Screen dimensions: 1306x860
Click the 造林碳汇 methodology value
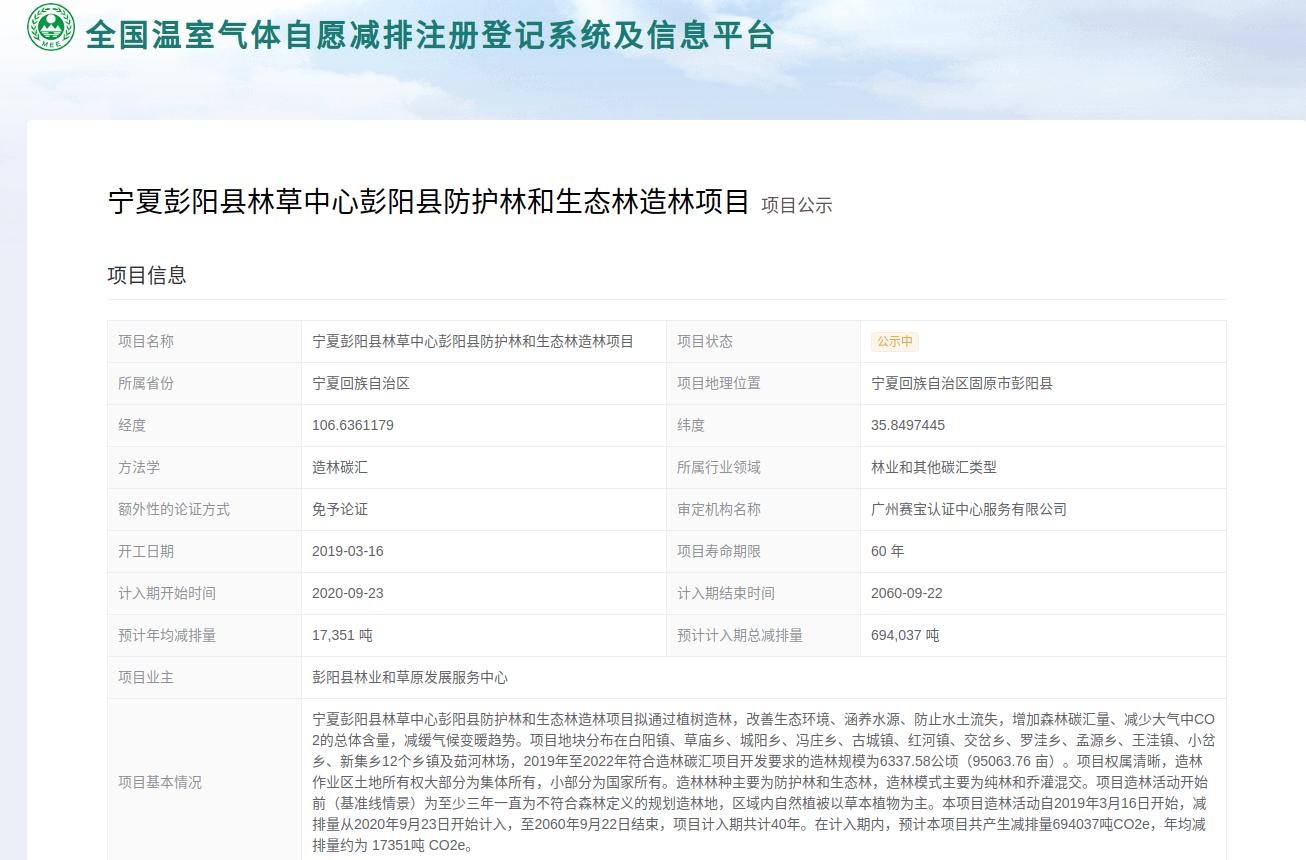340,468
